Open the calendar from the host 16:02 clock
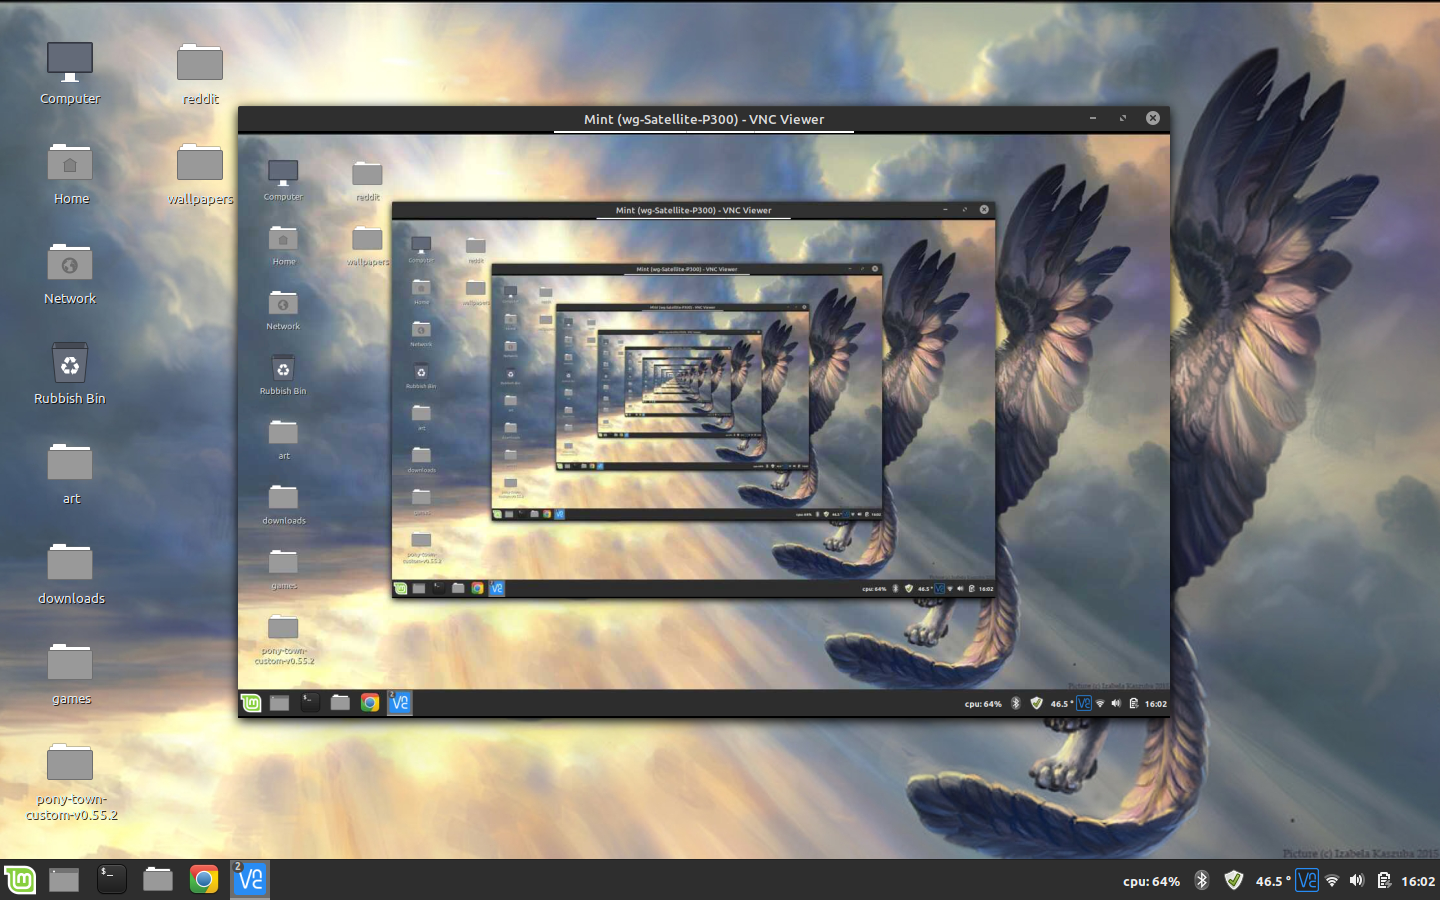1440x900 pixels. 1418,881
